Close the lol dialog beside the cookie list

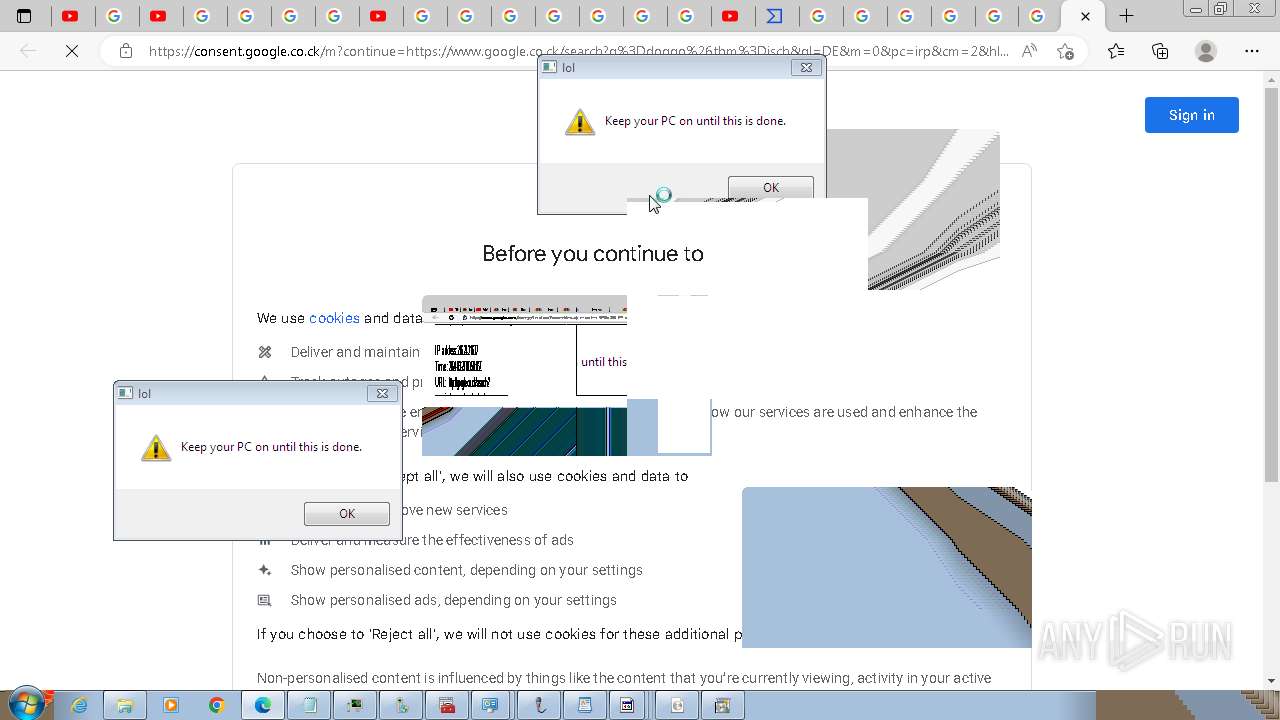[x=382, y=393]
